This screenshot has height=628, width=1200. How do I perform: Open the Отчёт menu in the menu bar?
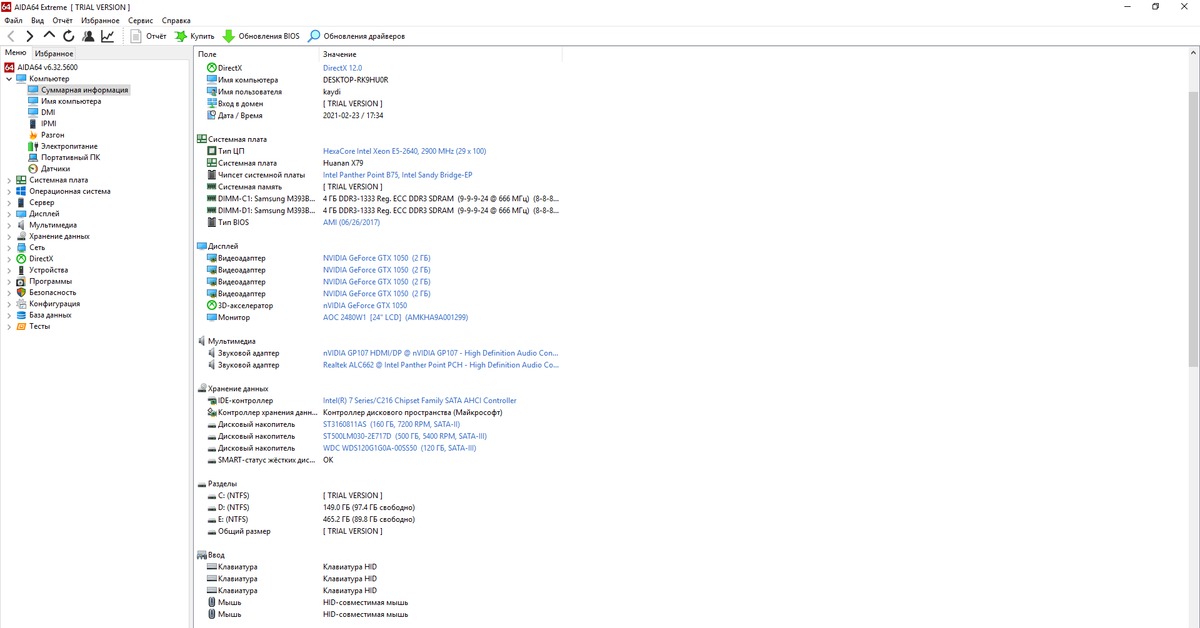click(62, 20)
